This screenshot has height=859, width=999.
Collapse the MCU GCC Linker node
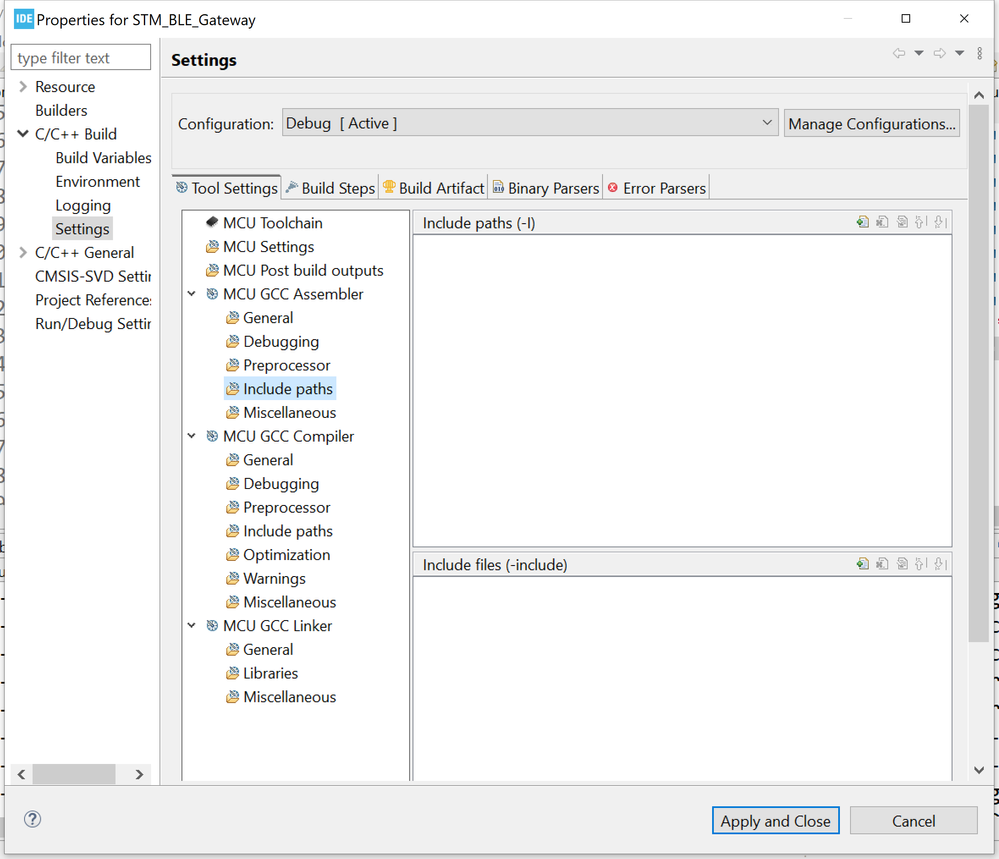pos(191,625)
